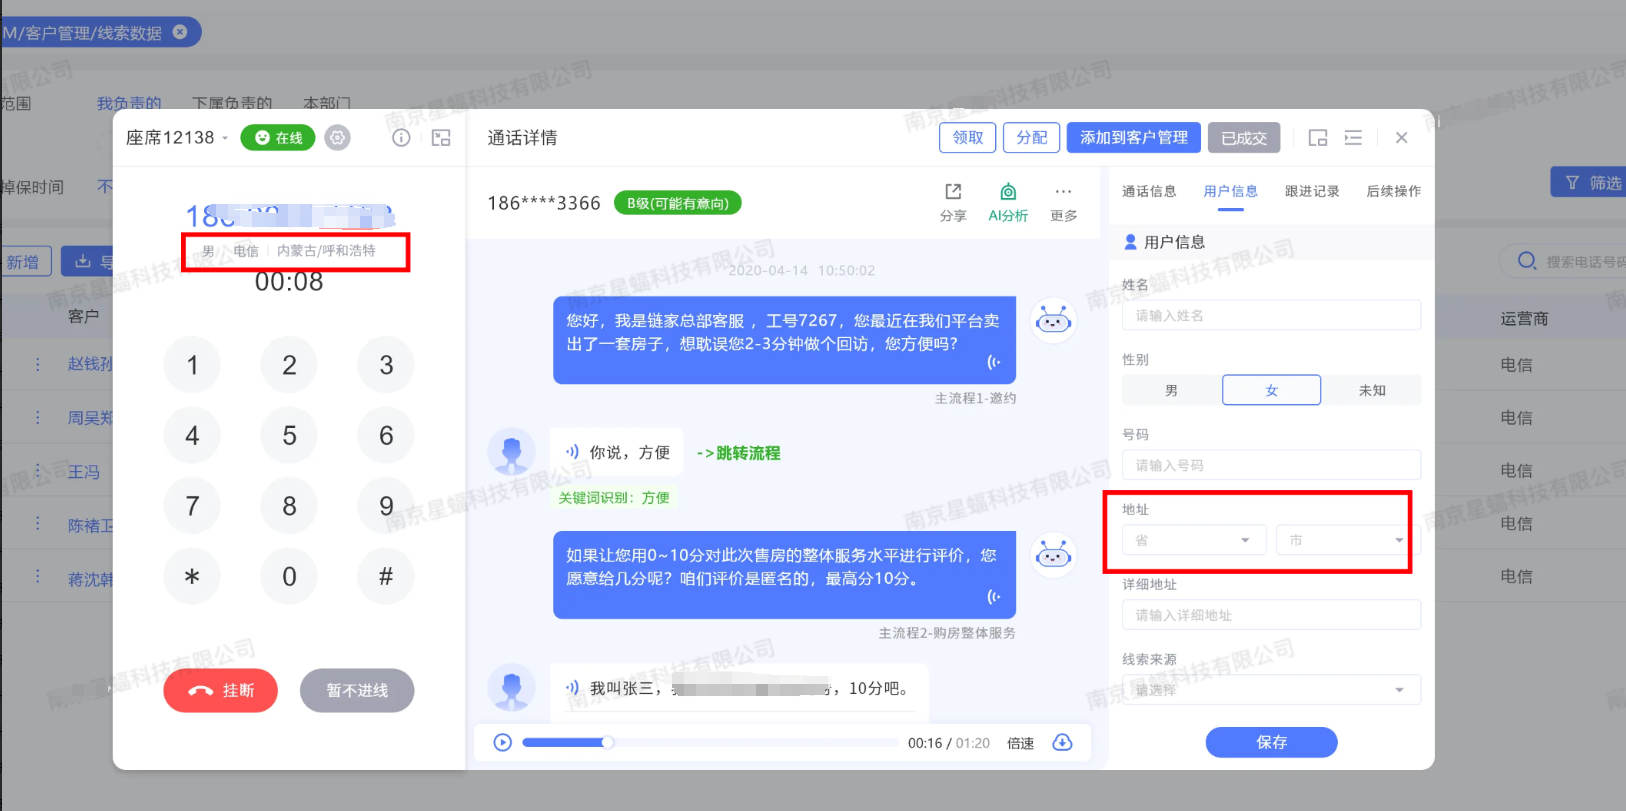
Task: Play the call recording audio
Action: coord(503,742)
